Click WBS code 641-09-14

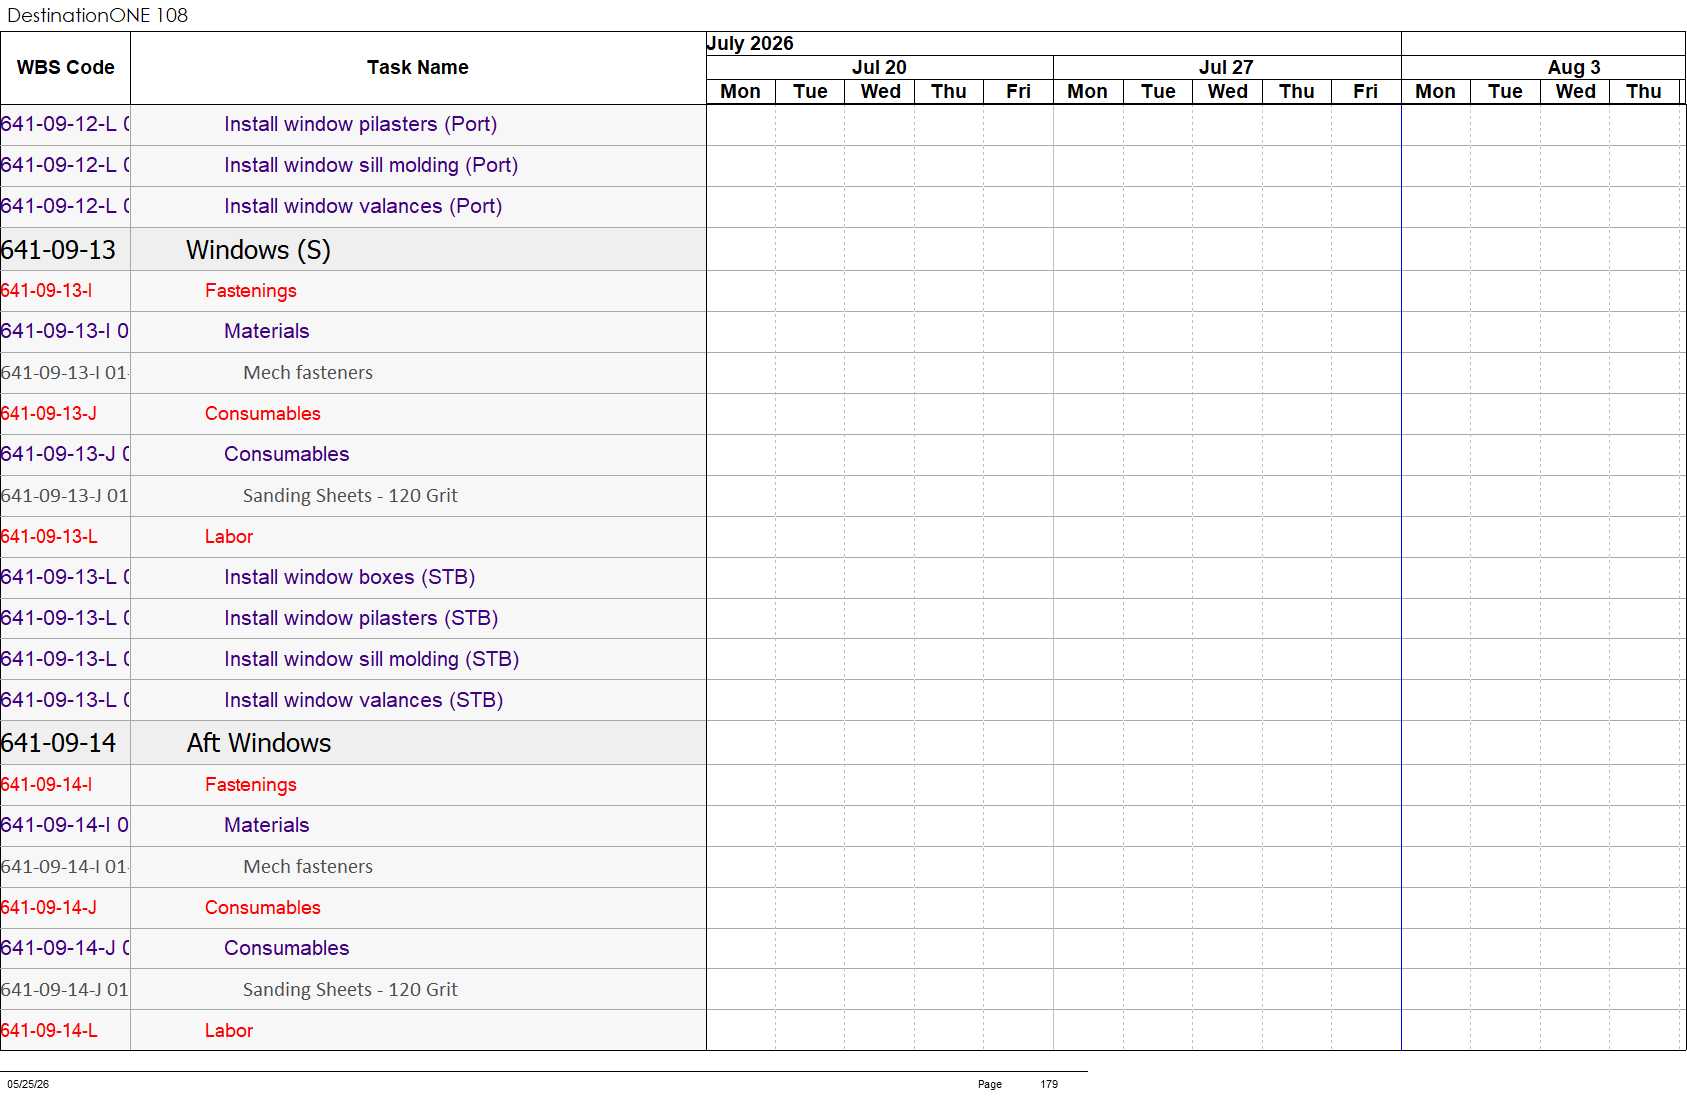click(58, 743)
